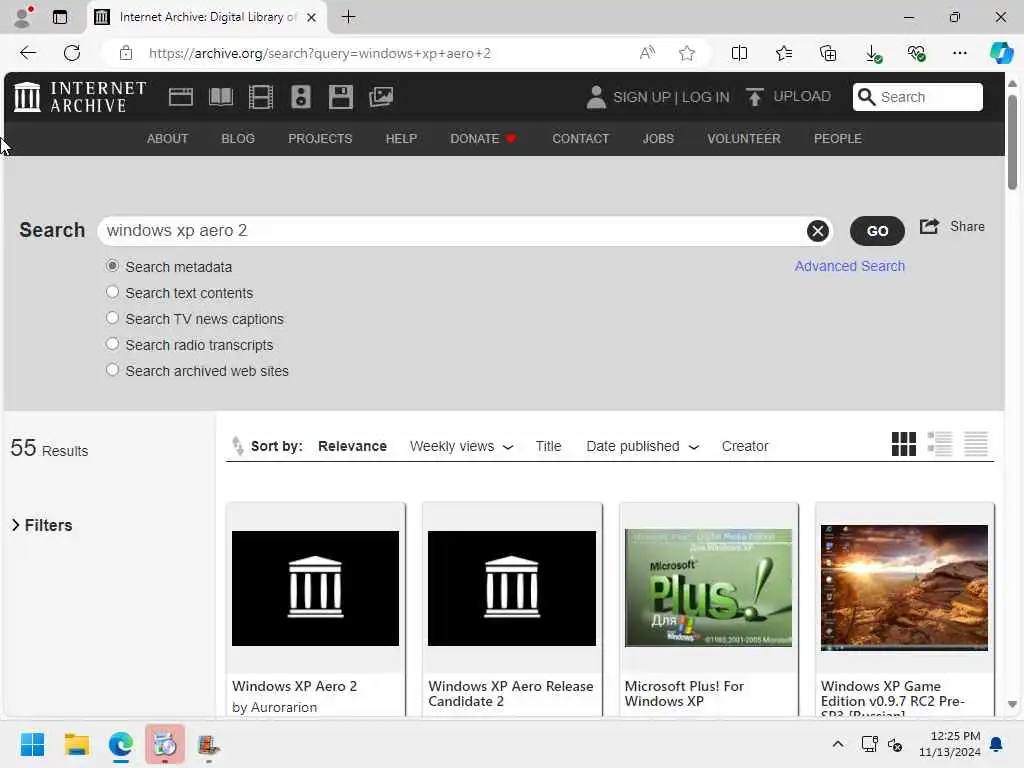This screenshot has height=768, width=1024.
Task: Open Read aloud icon in address bar
Action: coord(647,53)
